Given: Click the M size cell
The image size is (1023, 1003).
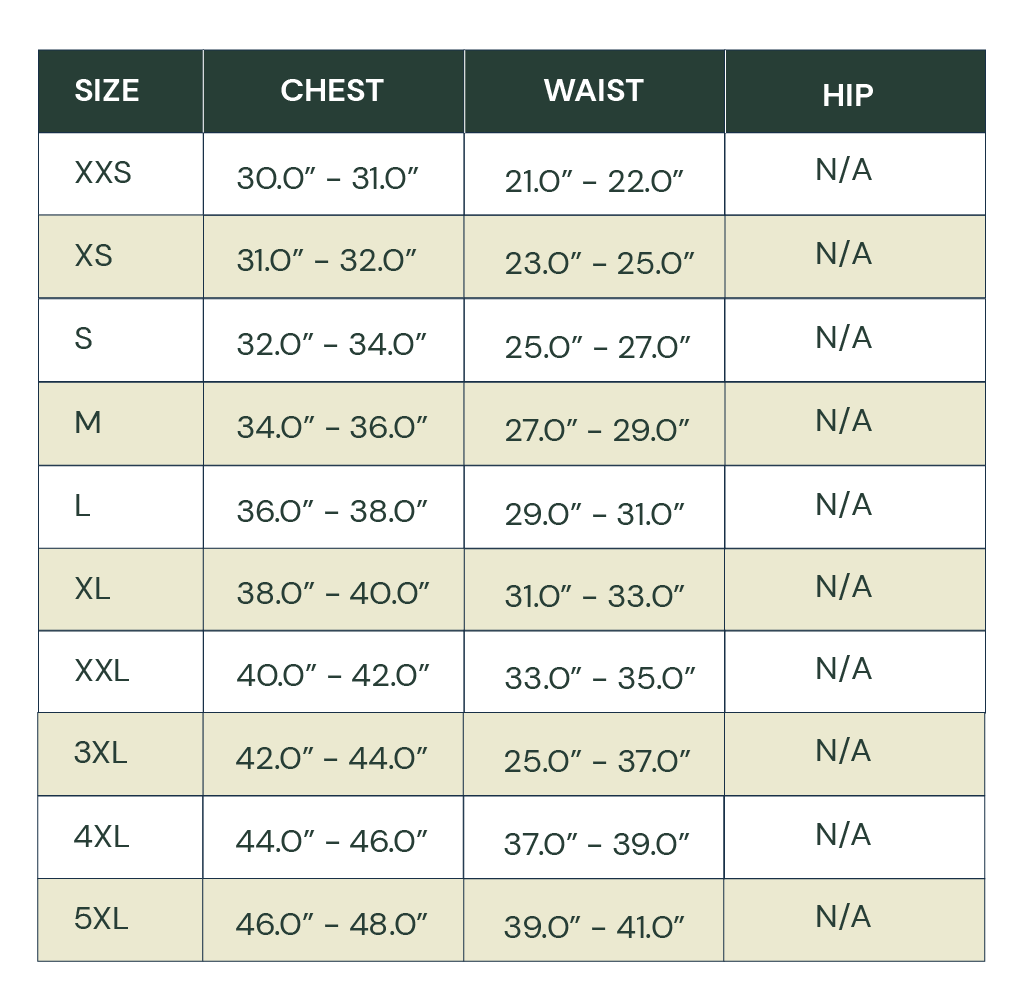Looking at the screenshot, I should click(88, 423).
